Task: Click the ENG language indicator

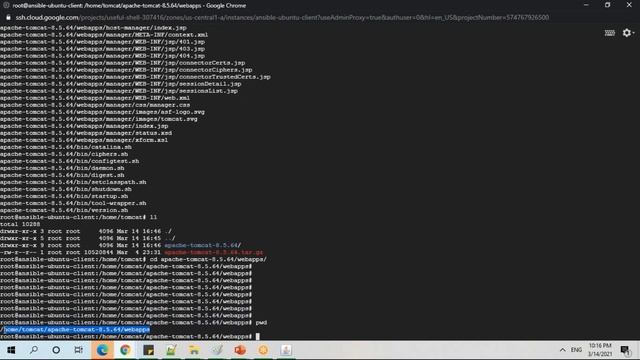Action: (576, 350)
